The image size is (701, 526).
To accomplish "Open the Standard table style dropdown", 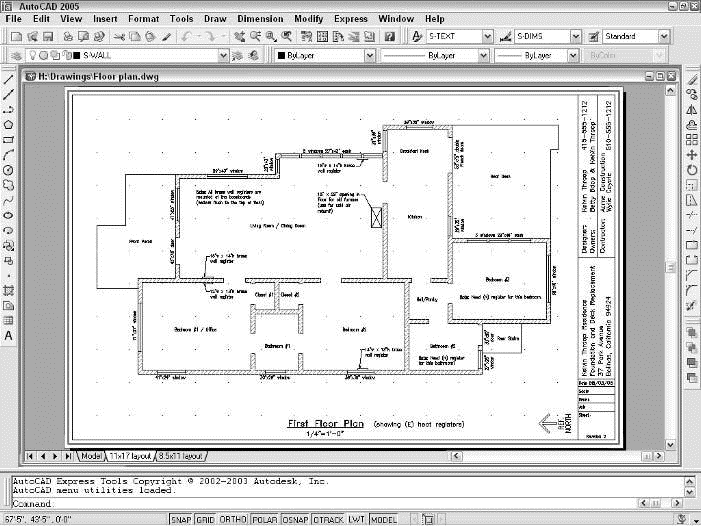I will tap(664, 37).
